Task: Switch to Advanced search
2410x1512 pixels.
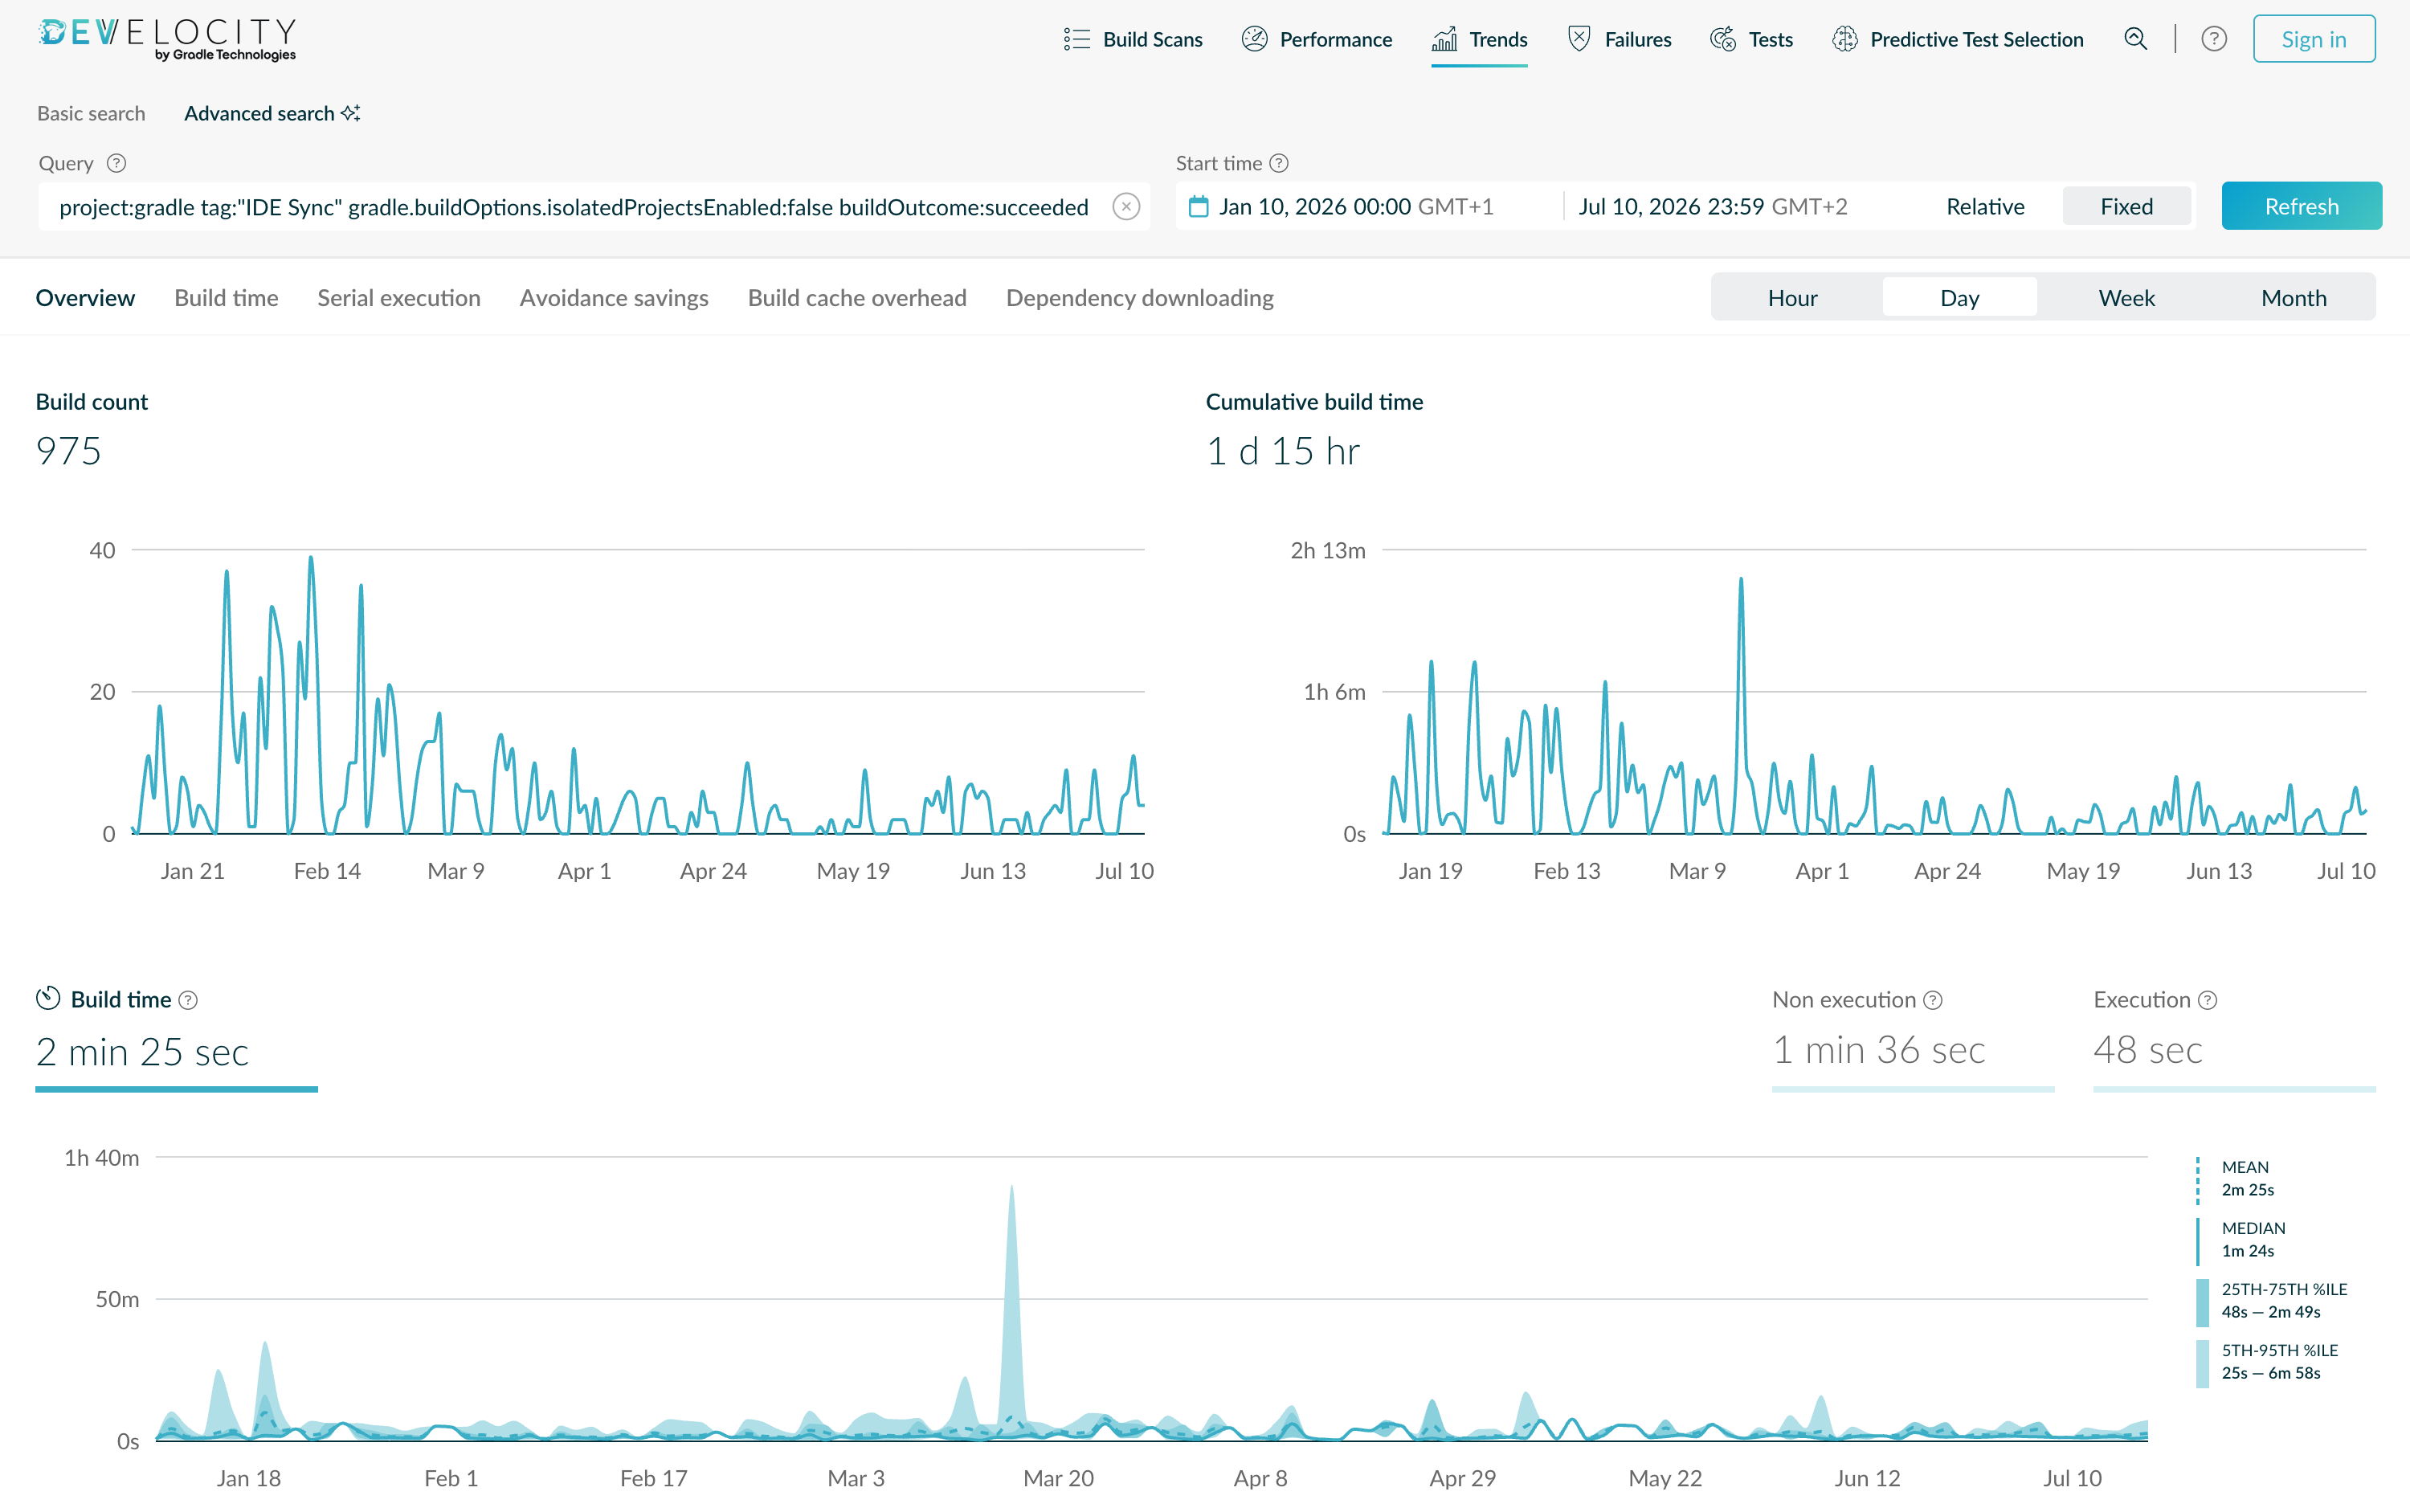Action: pyautogui.click(x=271, y=113)
